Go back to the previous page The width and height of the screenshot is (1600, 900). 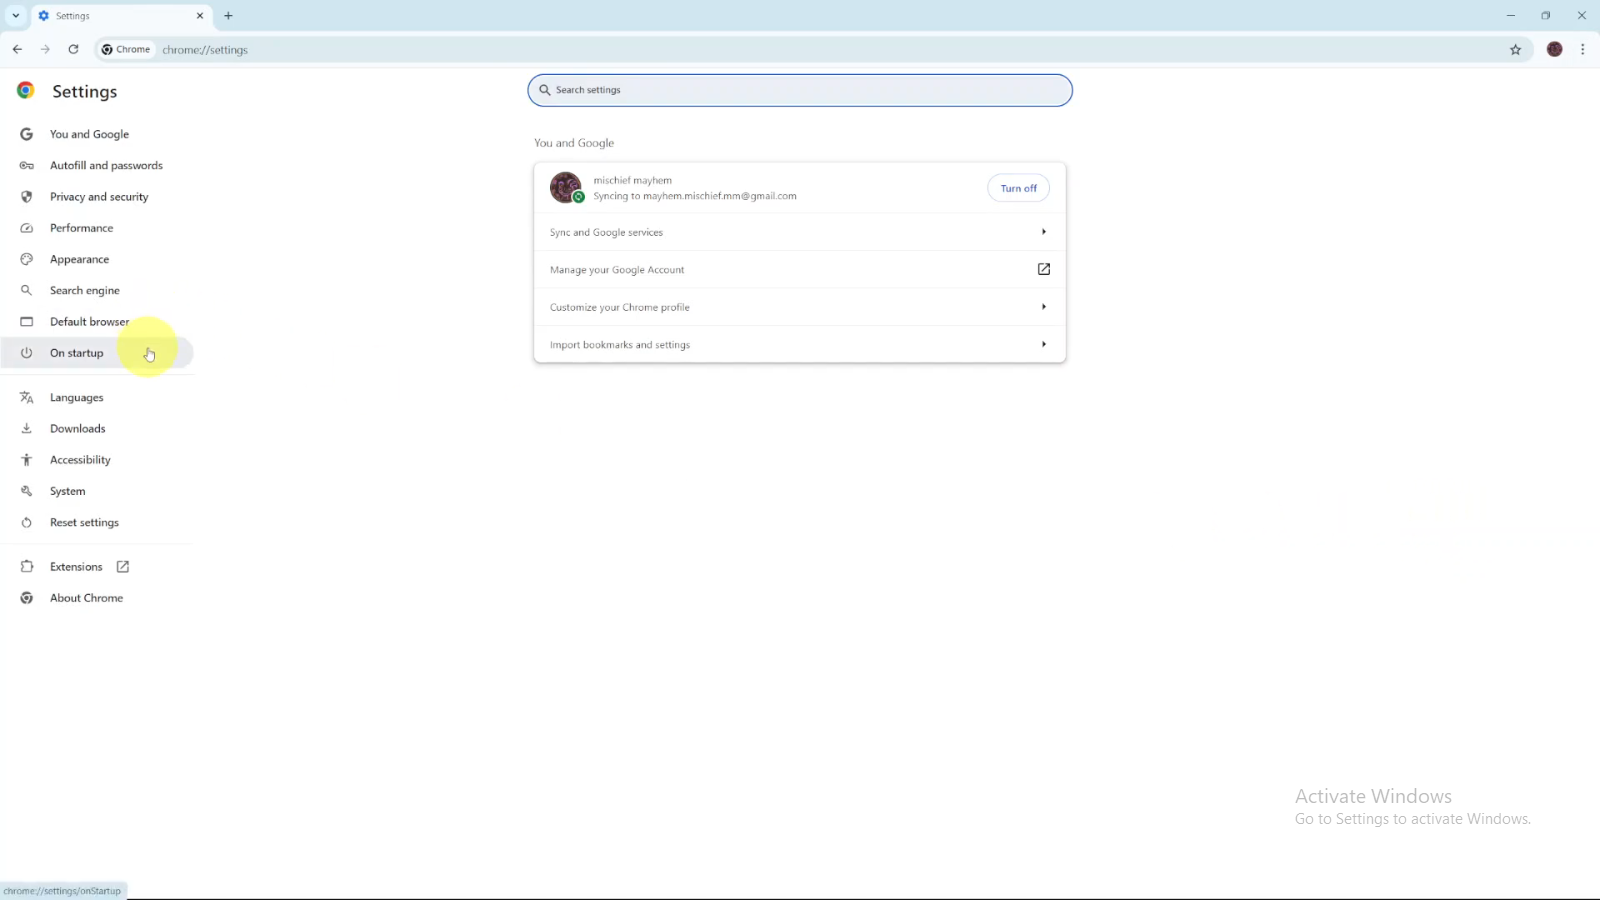tap(18, 49)
